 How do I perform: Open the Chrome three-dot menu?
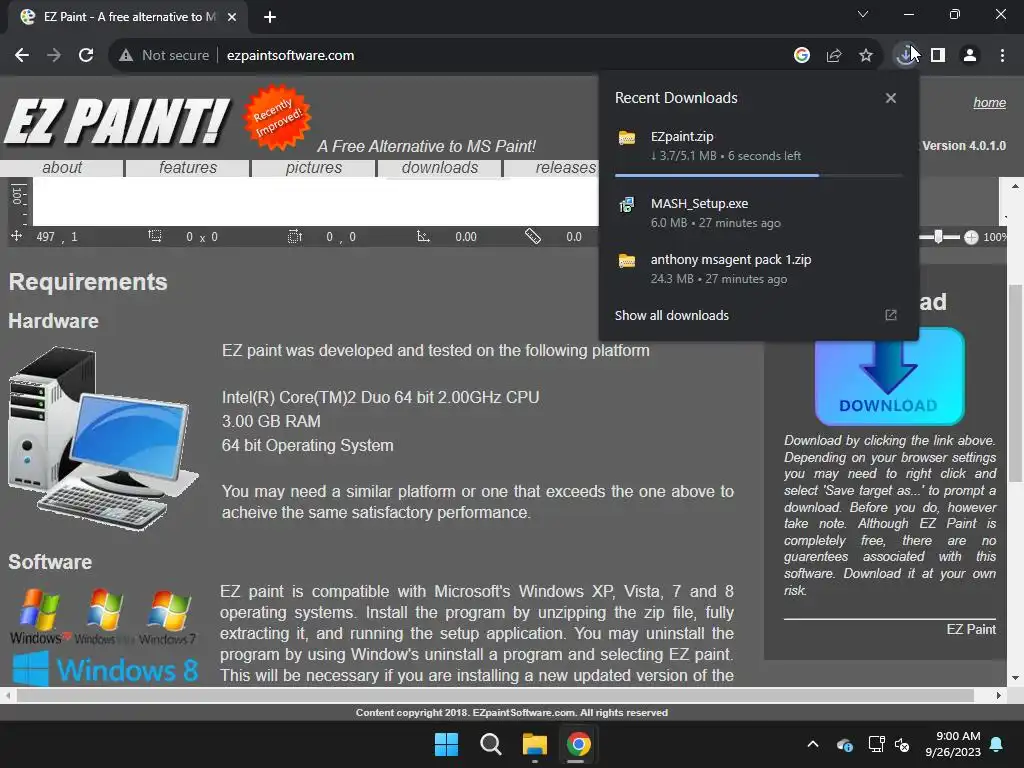(1002, 56)
